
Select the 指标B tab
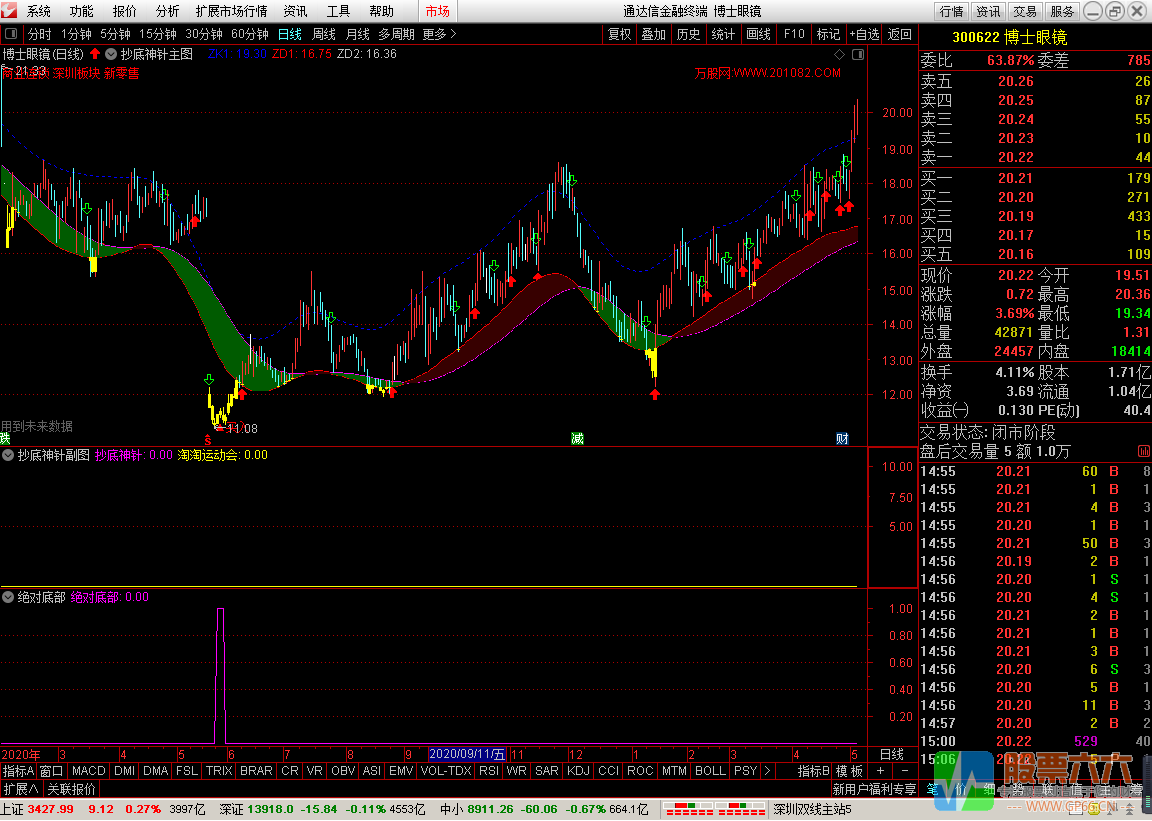[x=814, y=771]
